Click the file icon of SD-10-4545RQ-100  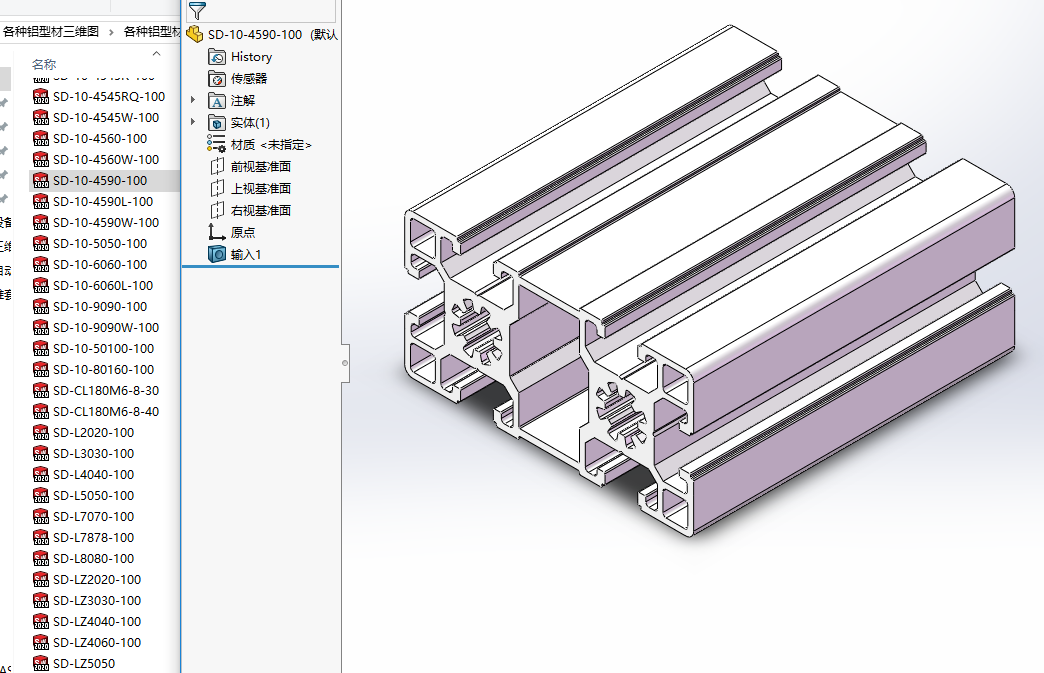click(41, 97)
